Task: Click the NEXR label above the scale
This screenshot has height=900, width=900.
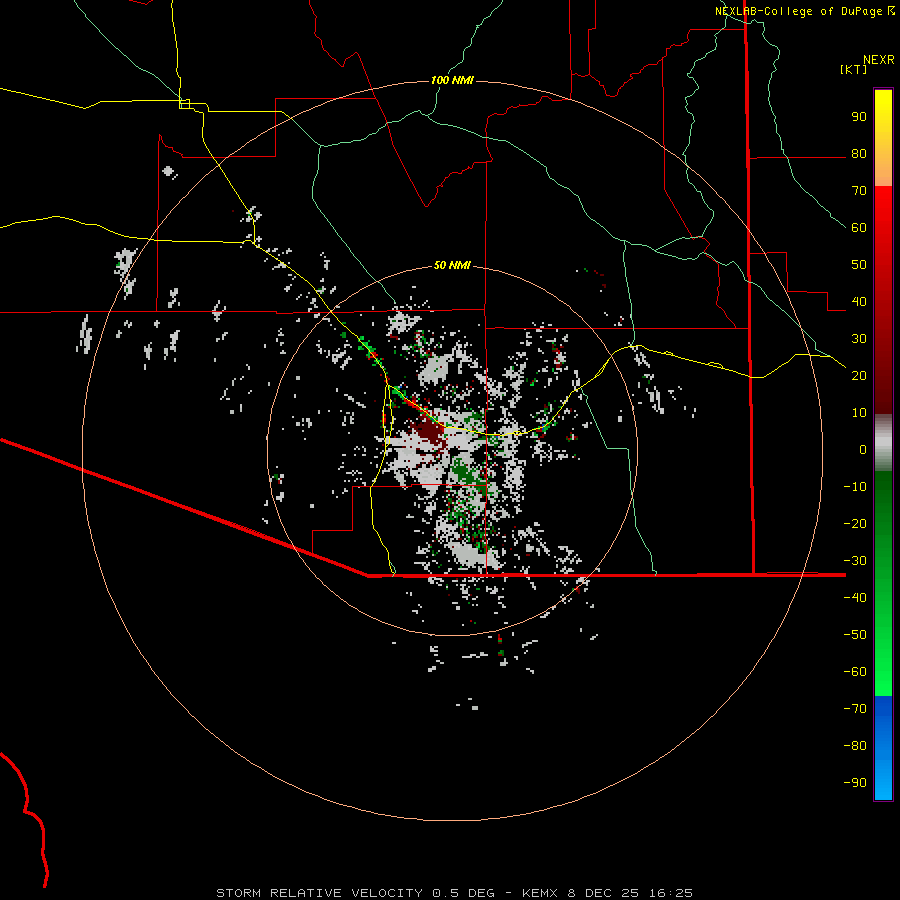Action: pos(879,60)
